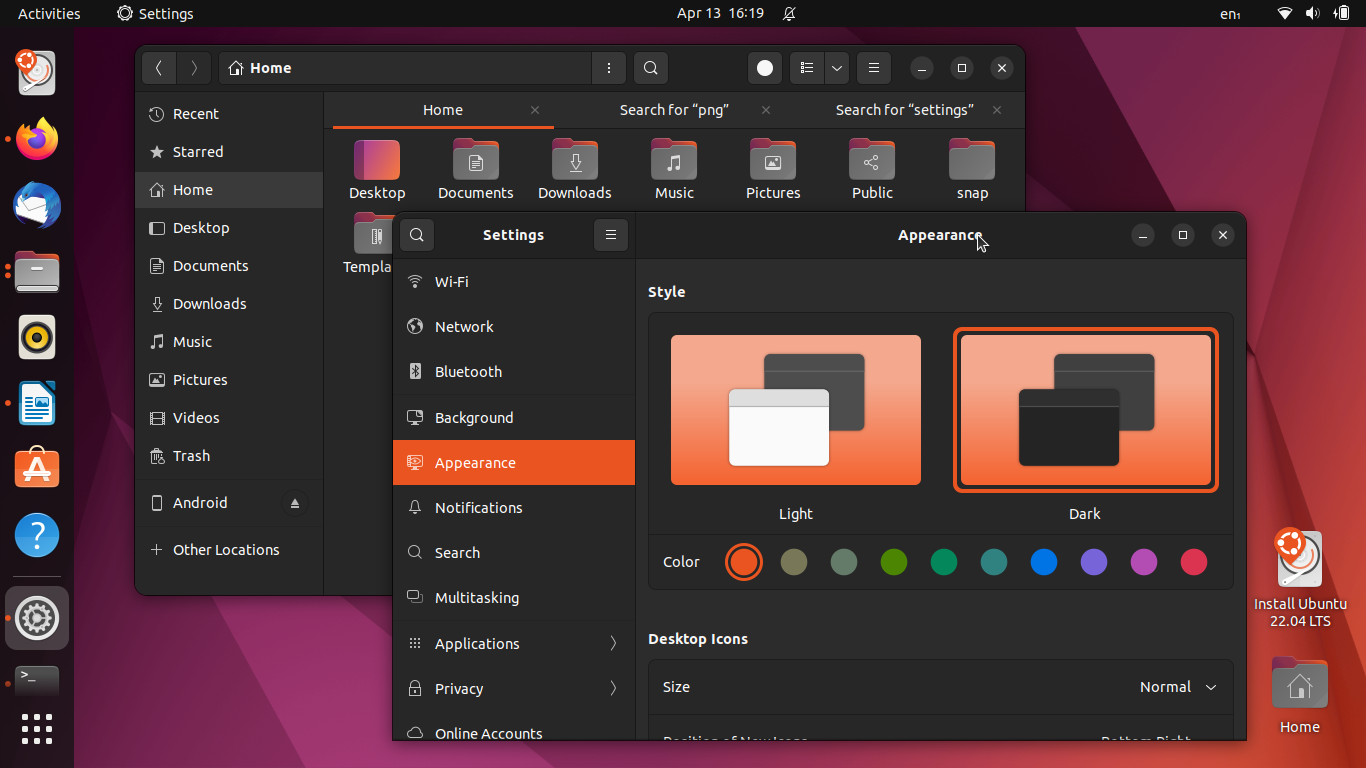Viewport: 1366px width, 768px height.
Task: Select the purple accent color
Action: pyautogui.click(x=1094, y=562)
